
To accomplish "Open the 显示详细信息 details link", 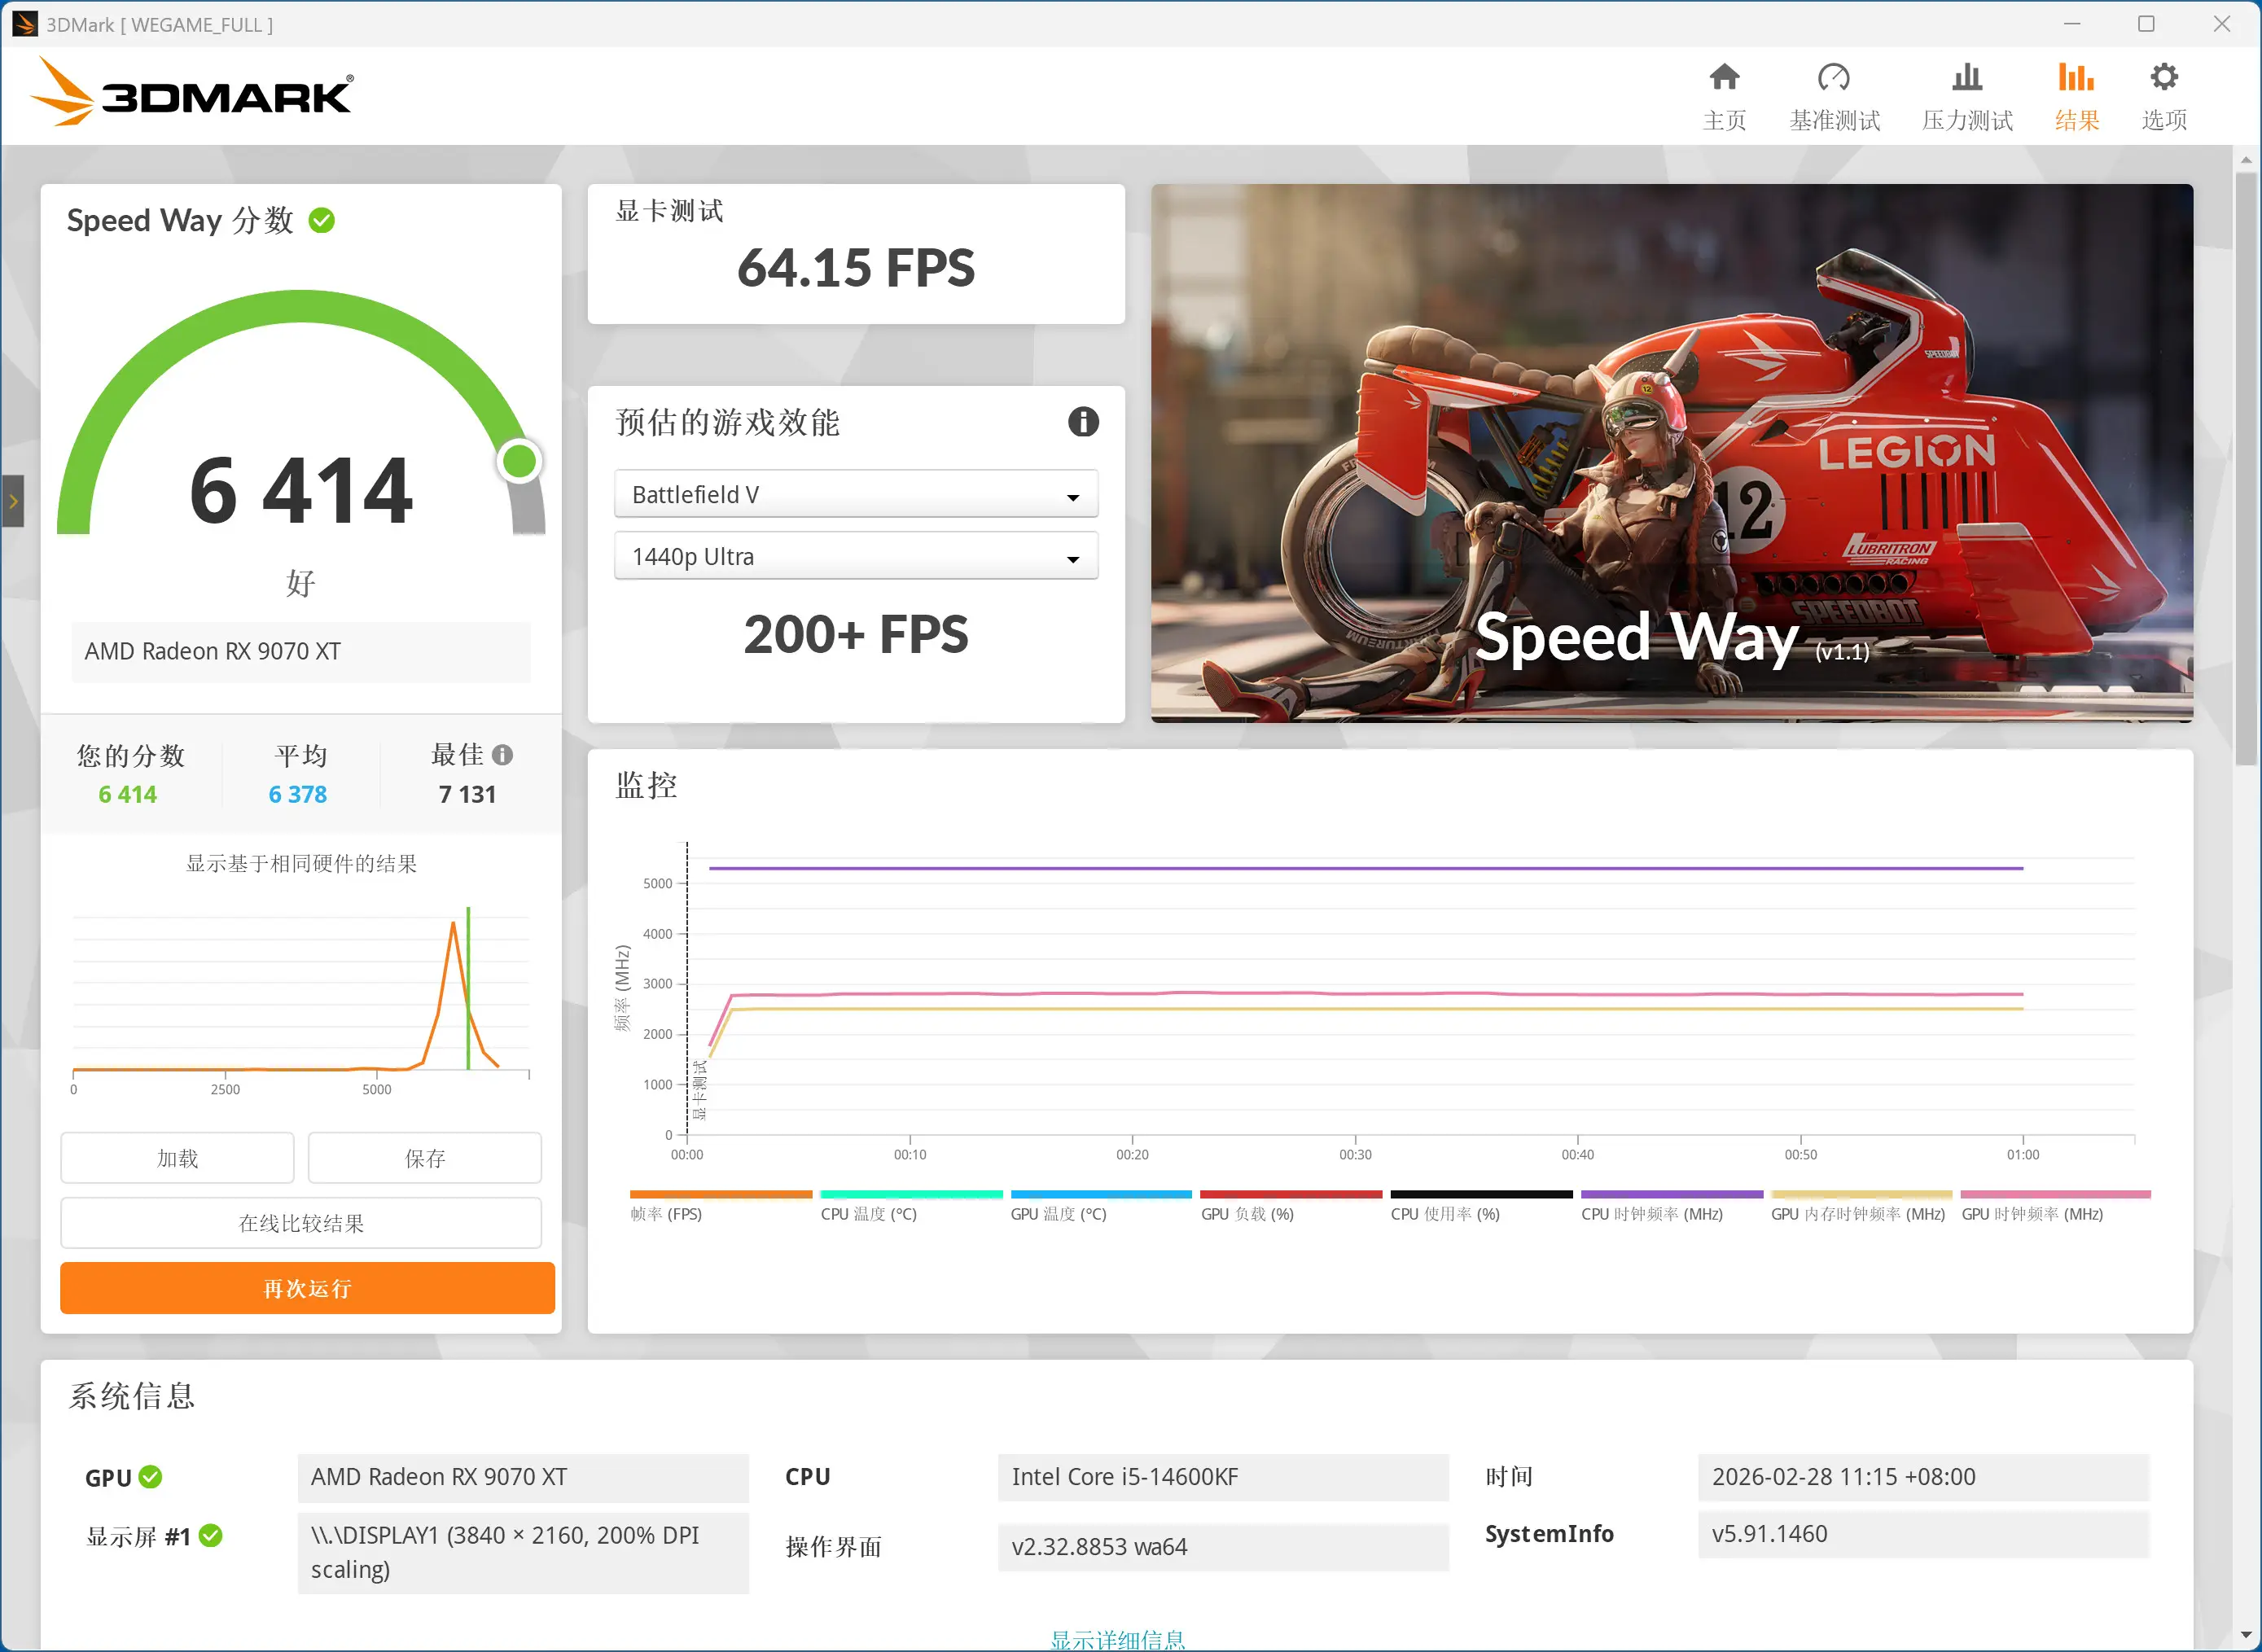I will (1117, 1638).
